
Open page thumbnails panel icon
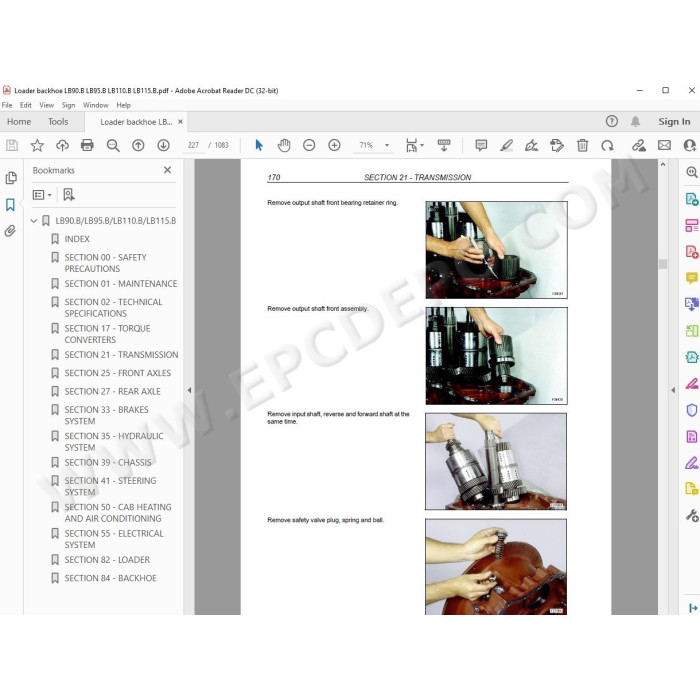coord(11,178)
